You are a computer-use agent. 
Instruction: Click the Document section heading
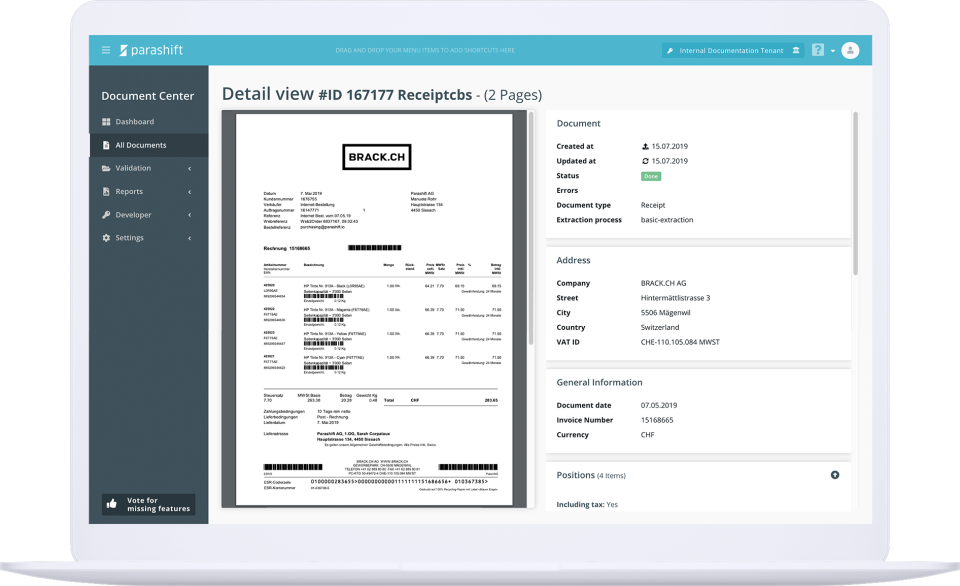click(579, 123)
